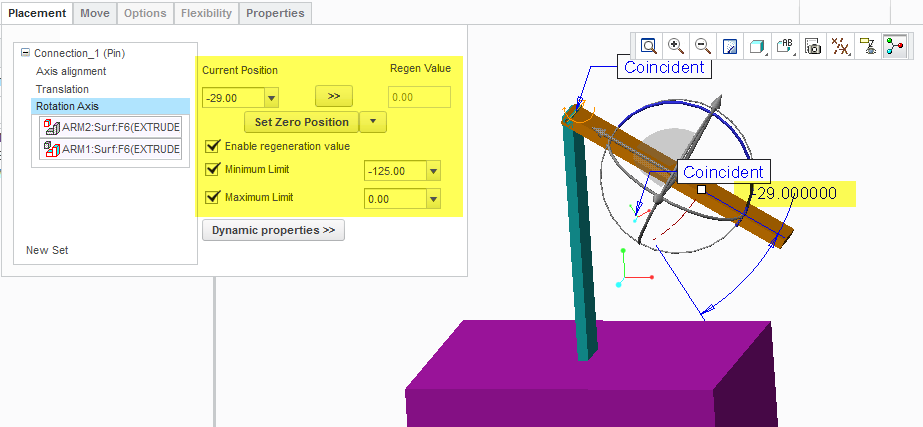Click the View Manager camera icon
923x427 pixels.
814,46
